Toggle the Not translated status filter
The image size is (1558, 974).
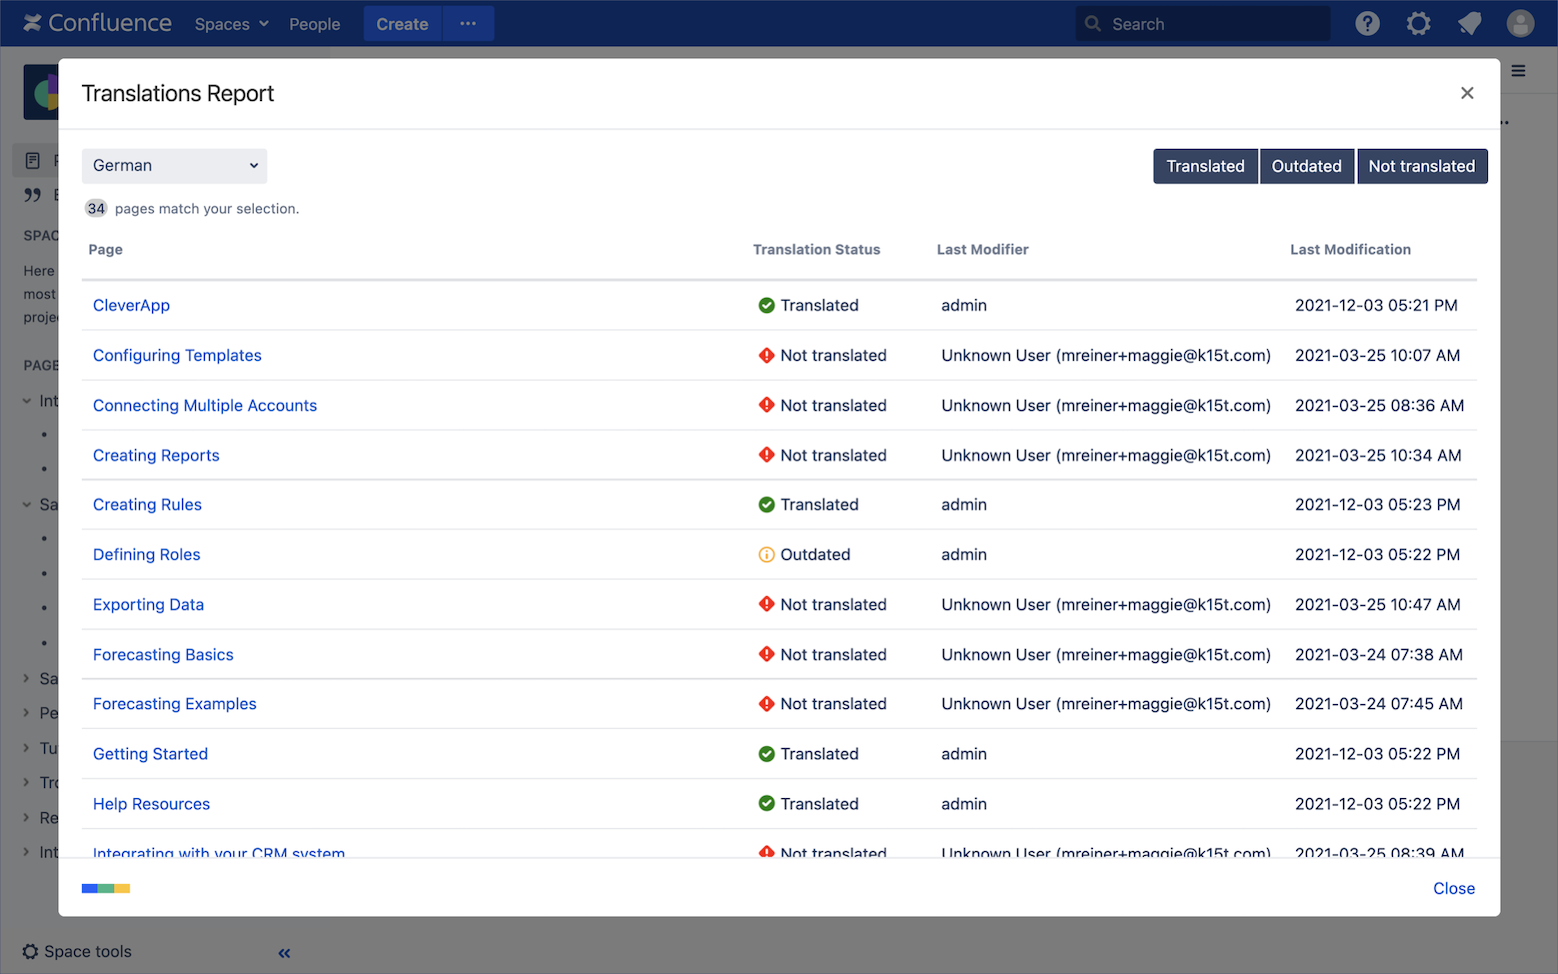pyautogui.click(x=1421, y=166)
